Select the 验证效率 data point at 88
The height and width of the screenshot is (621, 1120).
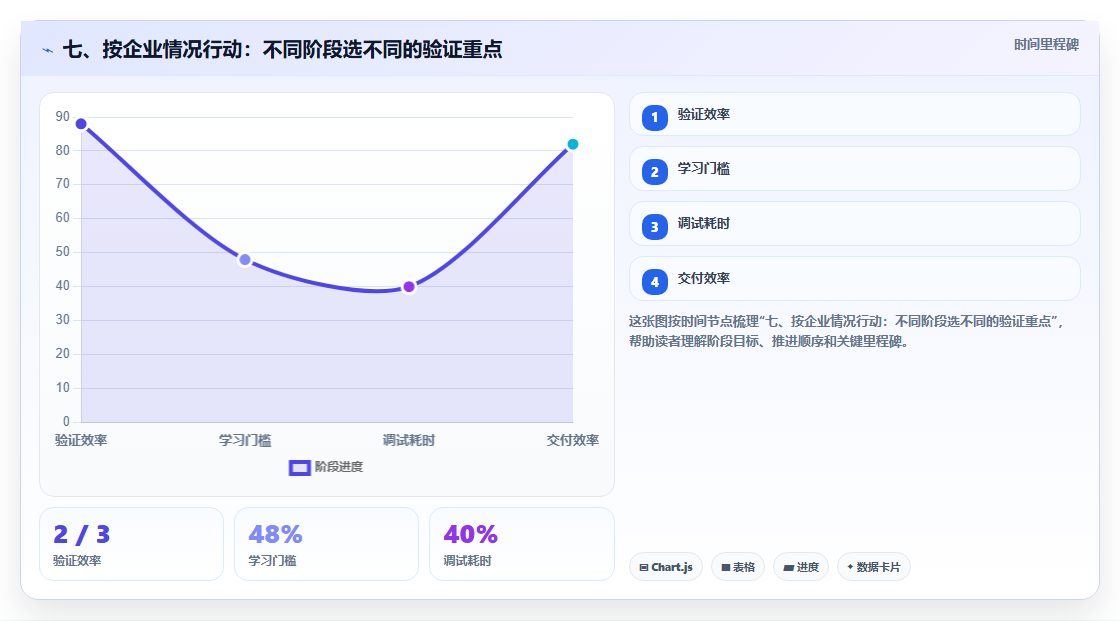(x=81, y=124)
